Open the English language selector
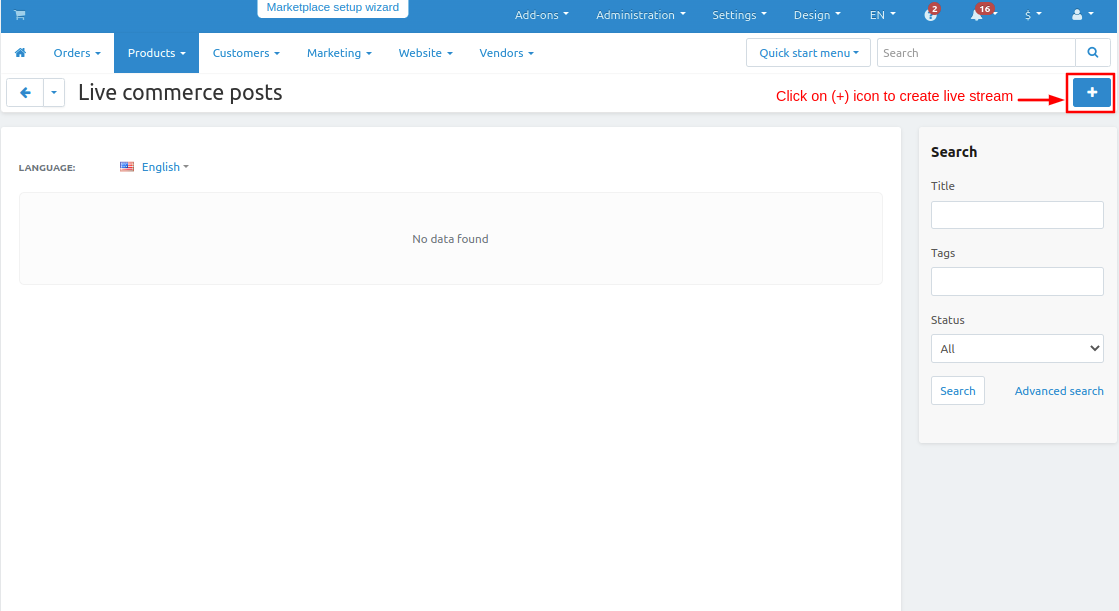Image resolution: width=1119 pixels, height=611 pixels. [x=155, y=167]
